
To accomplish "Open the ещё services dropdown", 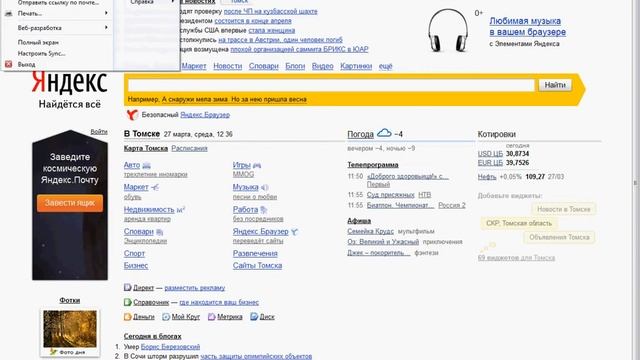I will 385,66.
